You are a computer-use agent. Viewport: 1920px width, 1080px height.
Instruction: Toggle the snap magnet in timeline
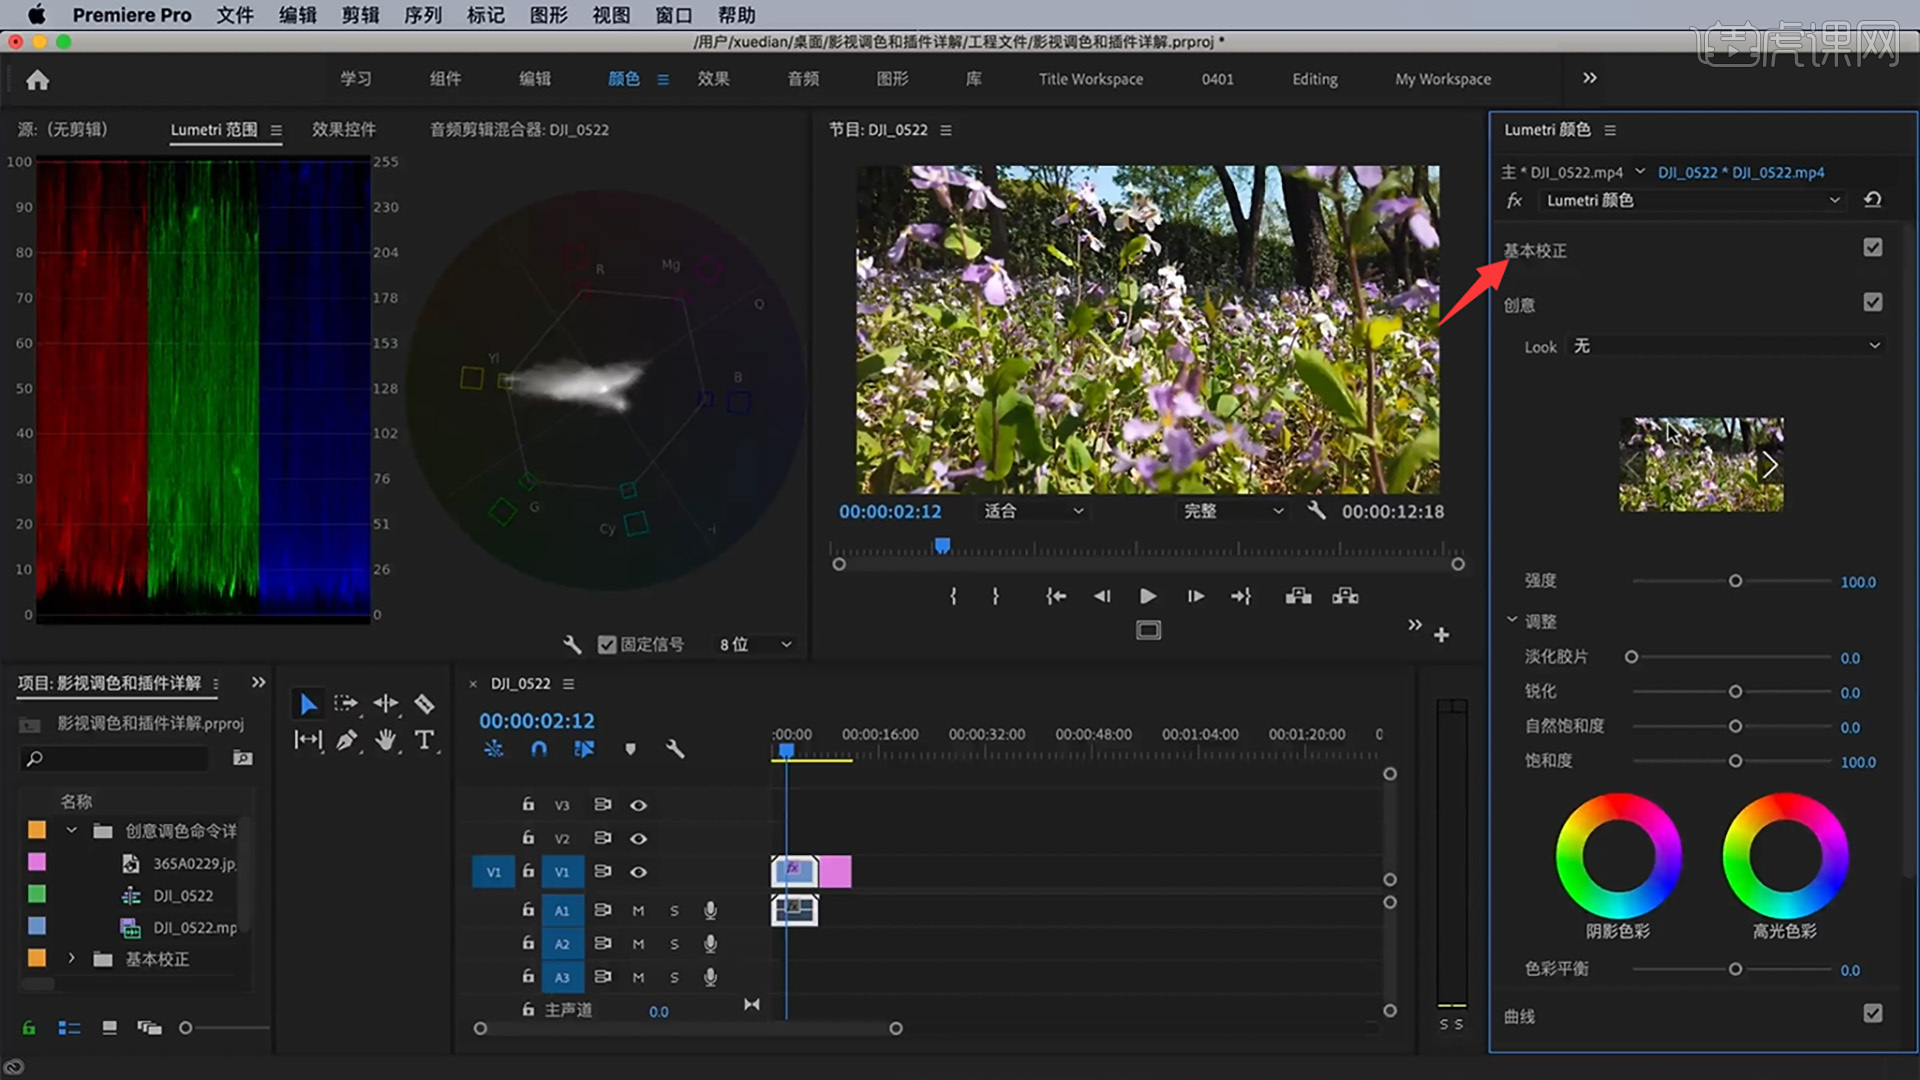pyautogui.click(x=539, y=749)
